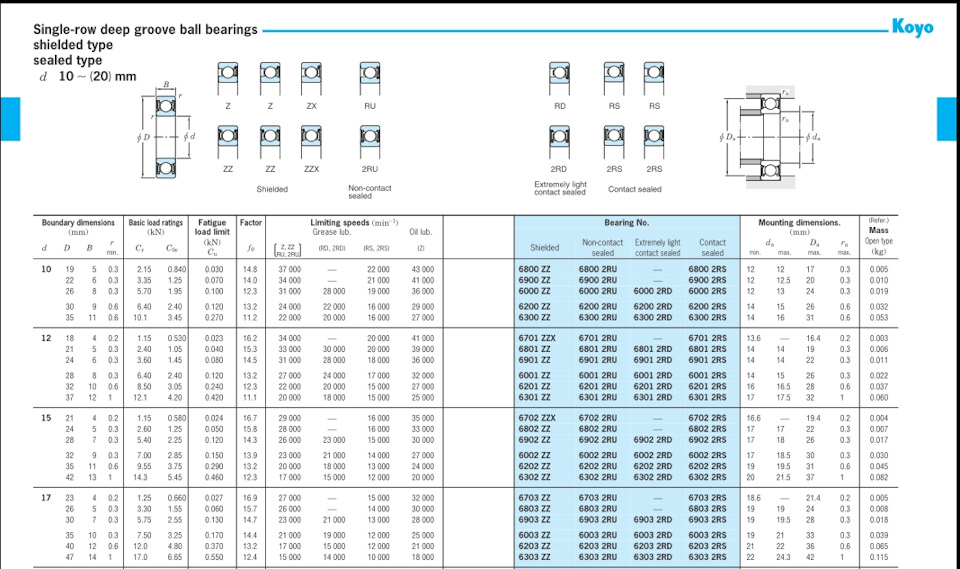Image resolution: width=960 pixels, height=569 pixels.
Task: Click bearing number '6002 ZZ'
Action: click(x=534, y=456)
